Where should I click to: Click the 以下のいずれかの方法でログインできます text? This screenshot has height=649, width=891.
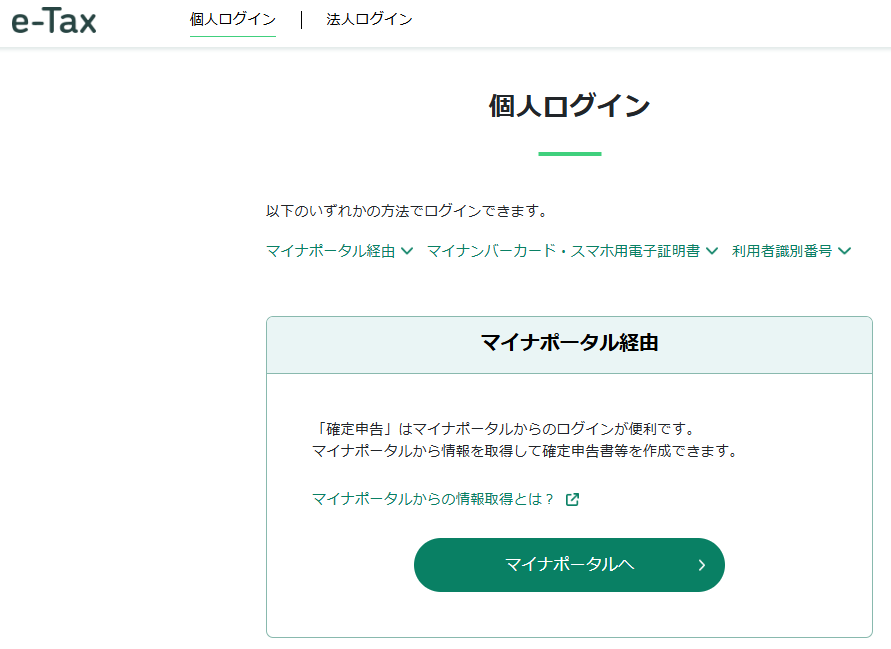tap(406, 211)
